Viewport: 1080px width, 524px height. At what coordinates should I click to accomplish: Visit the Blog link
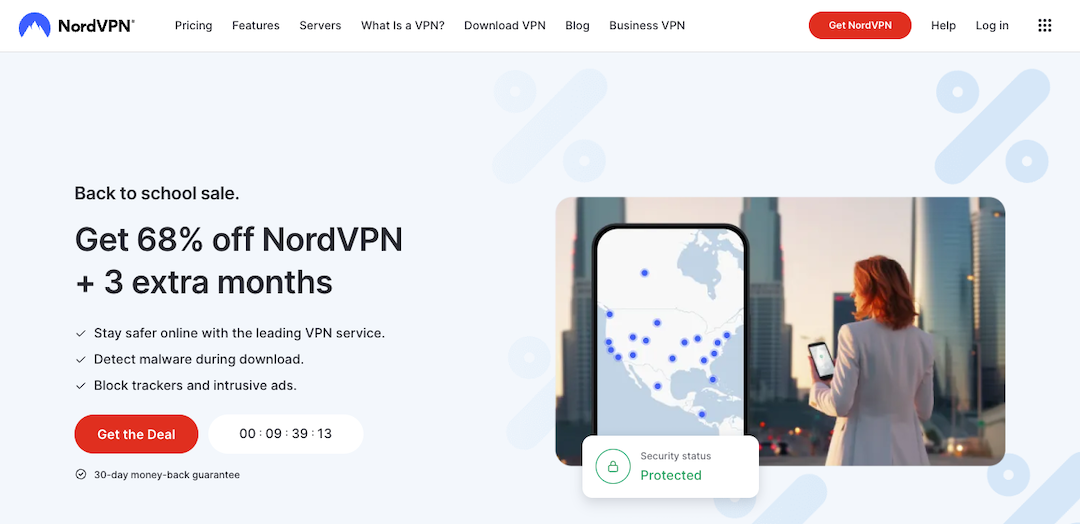pyautogui.click(x=577, y=25)
